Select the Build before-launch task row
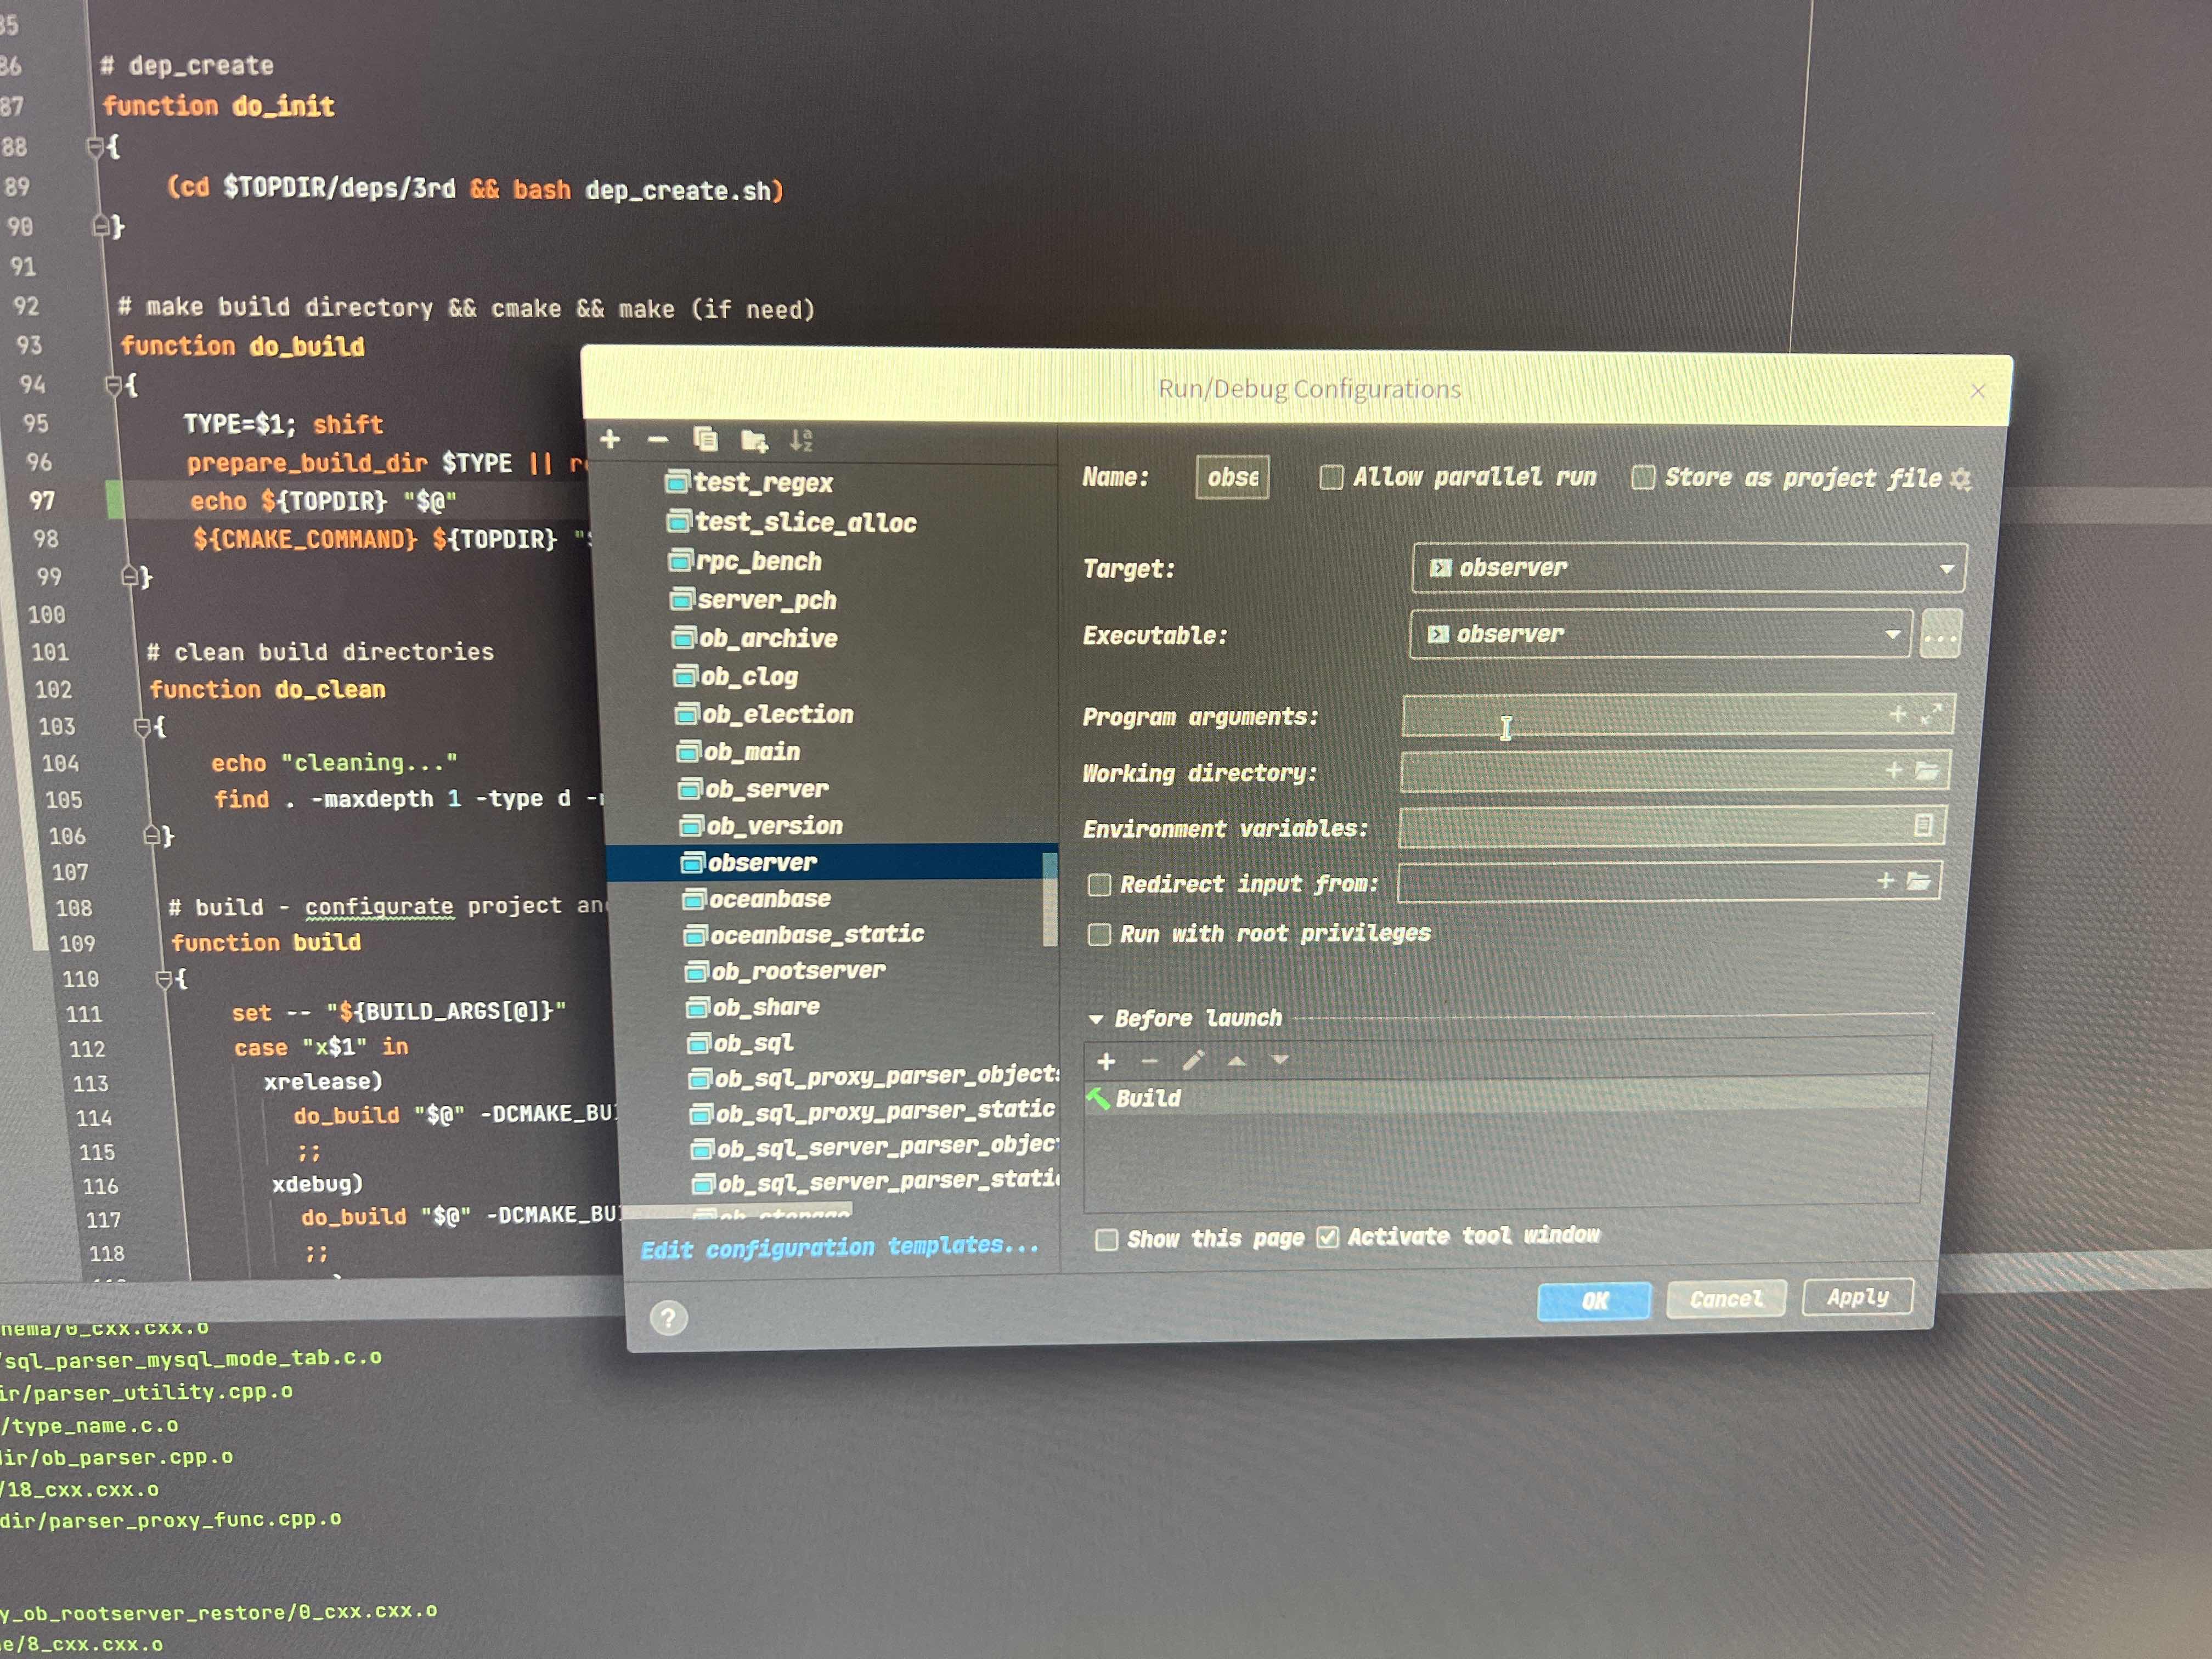This screenshot has width=2212, height=1659. [1506, 1097]
